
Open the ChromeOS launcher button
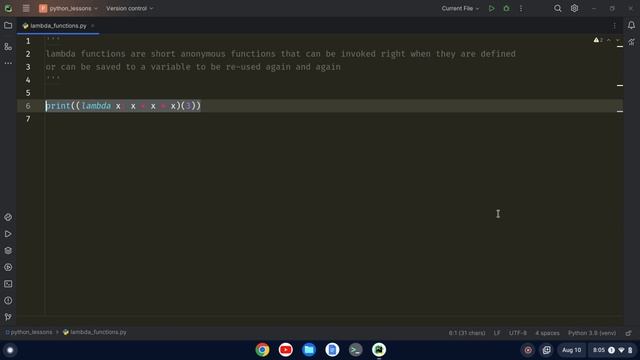pos(10,350)
